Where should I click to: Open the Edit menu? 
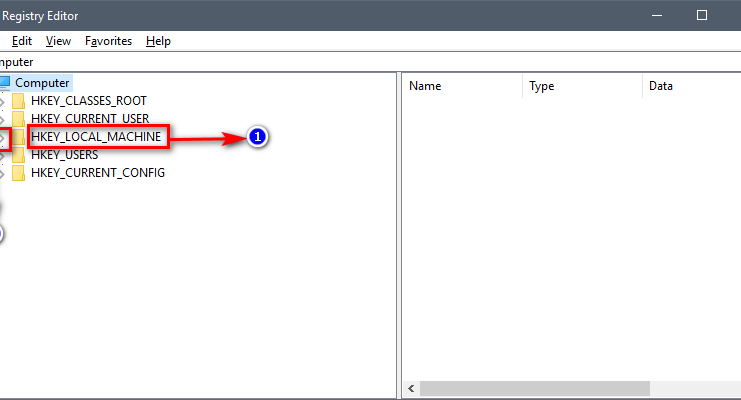pos(22,41)
